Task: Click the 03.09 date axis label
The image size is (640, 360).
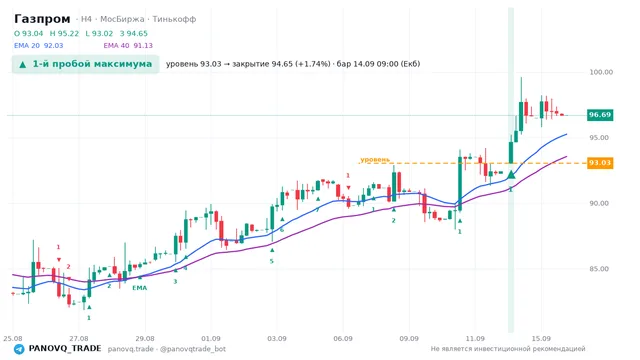Action: coord(277,339)
